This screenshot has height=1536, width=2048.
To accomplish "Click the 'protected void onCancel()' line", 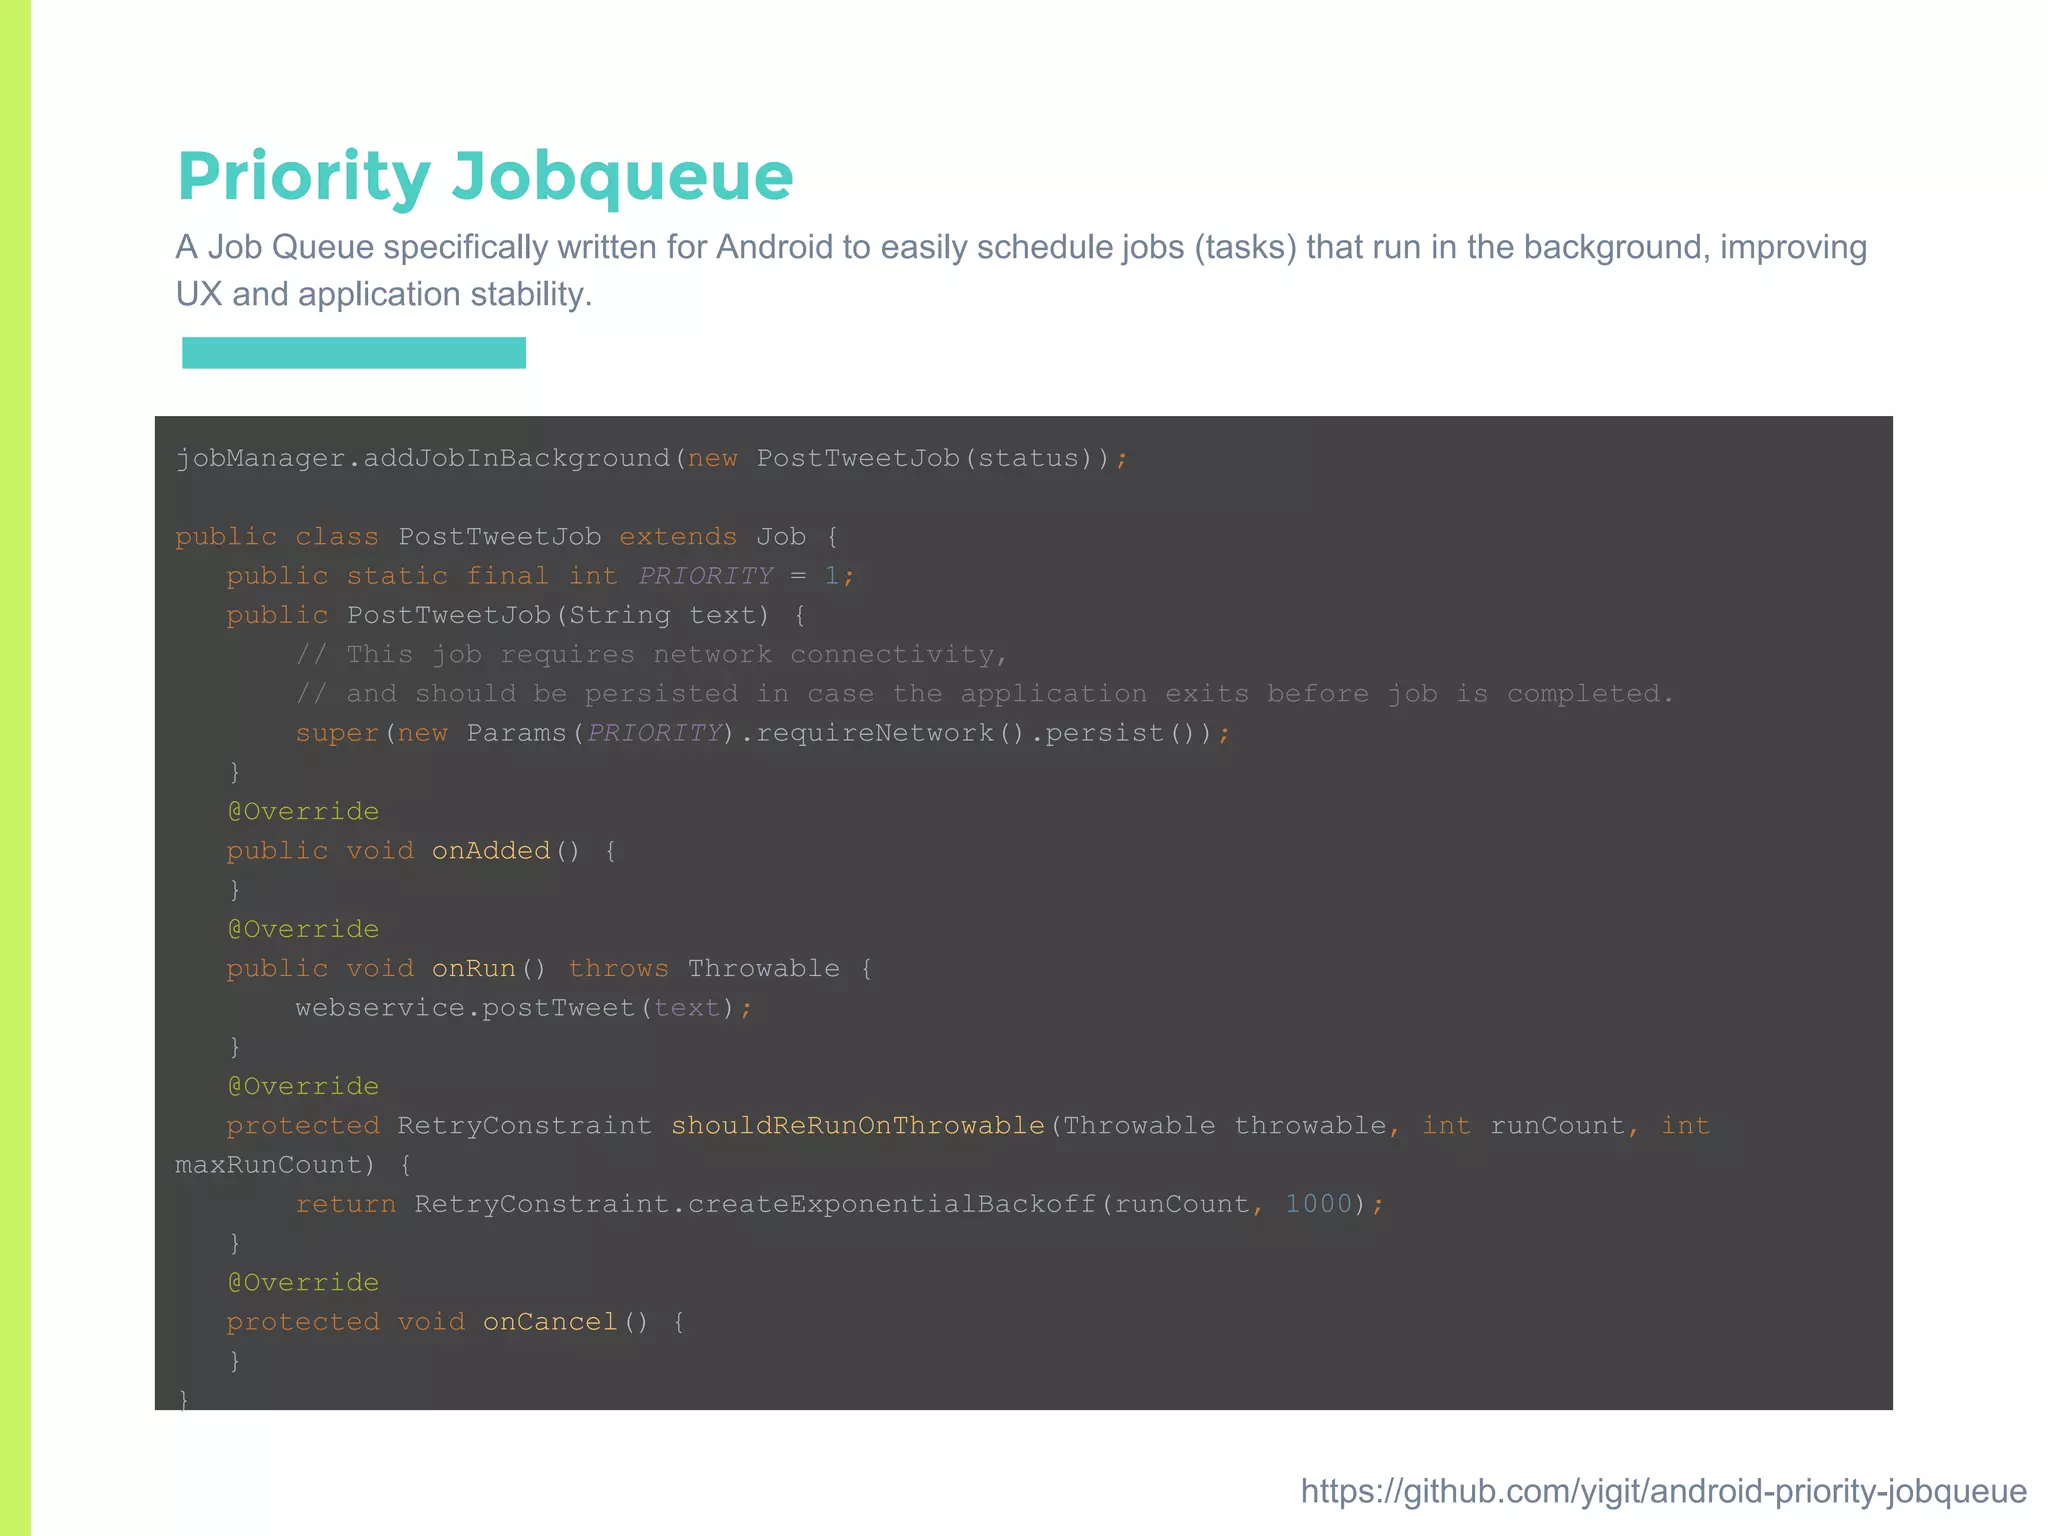I will click(x=455, y=1322).
